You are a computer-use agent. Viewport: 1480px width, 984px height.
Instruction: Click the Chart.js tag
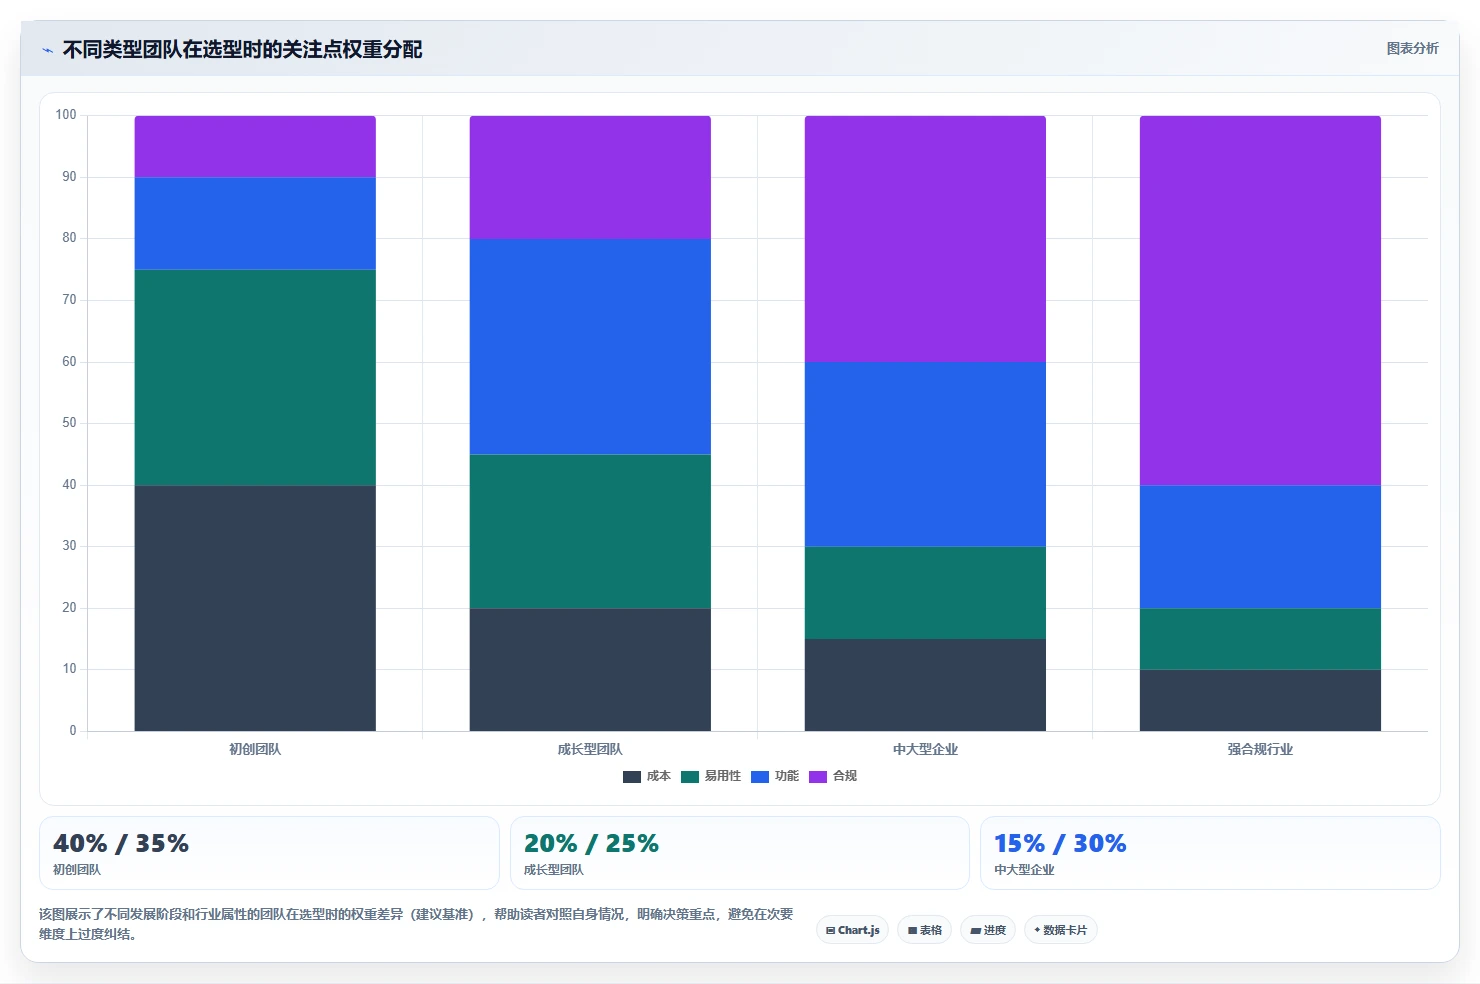(x=853, y=930)
